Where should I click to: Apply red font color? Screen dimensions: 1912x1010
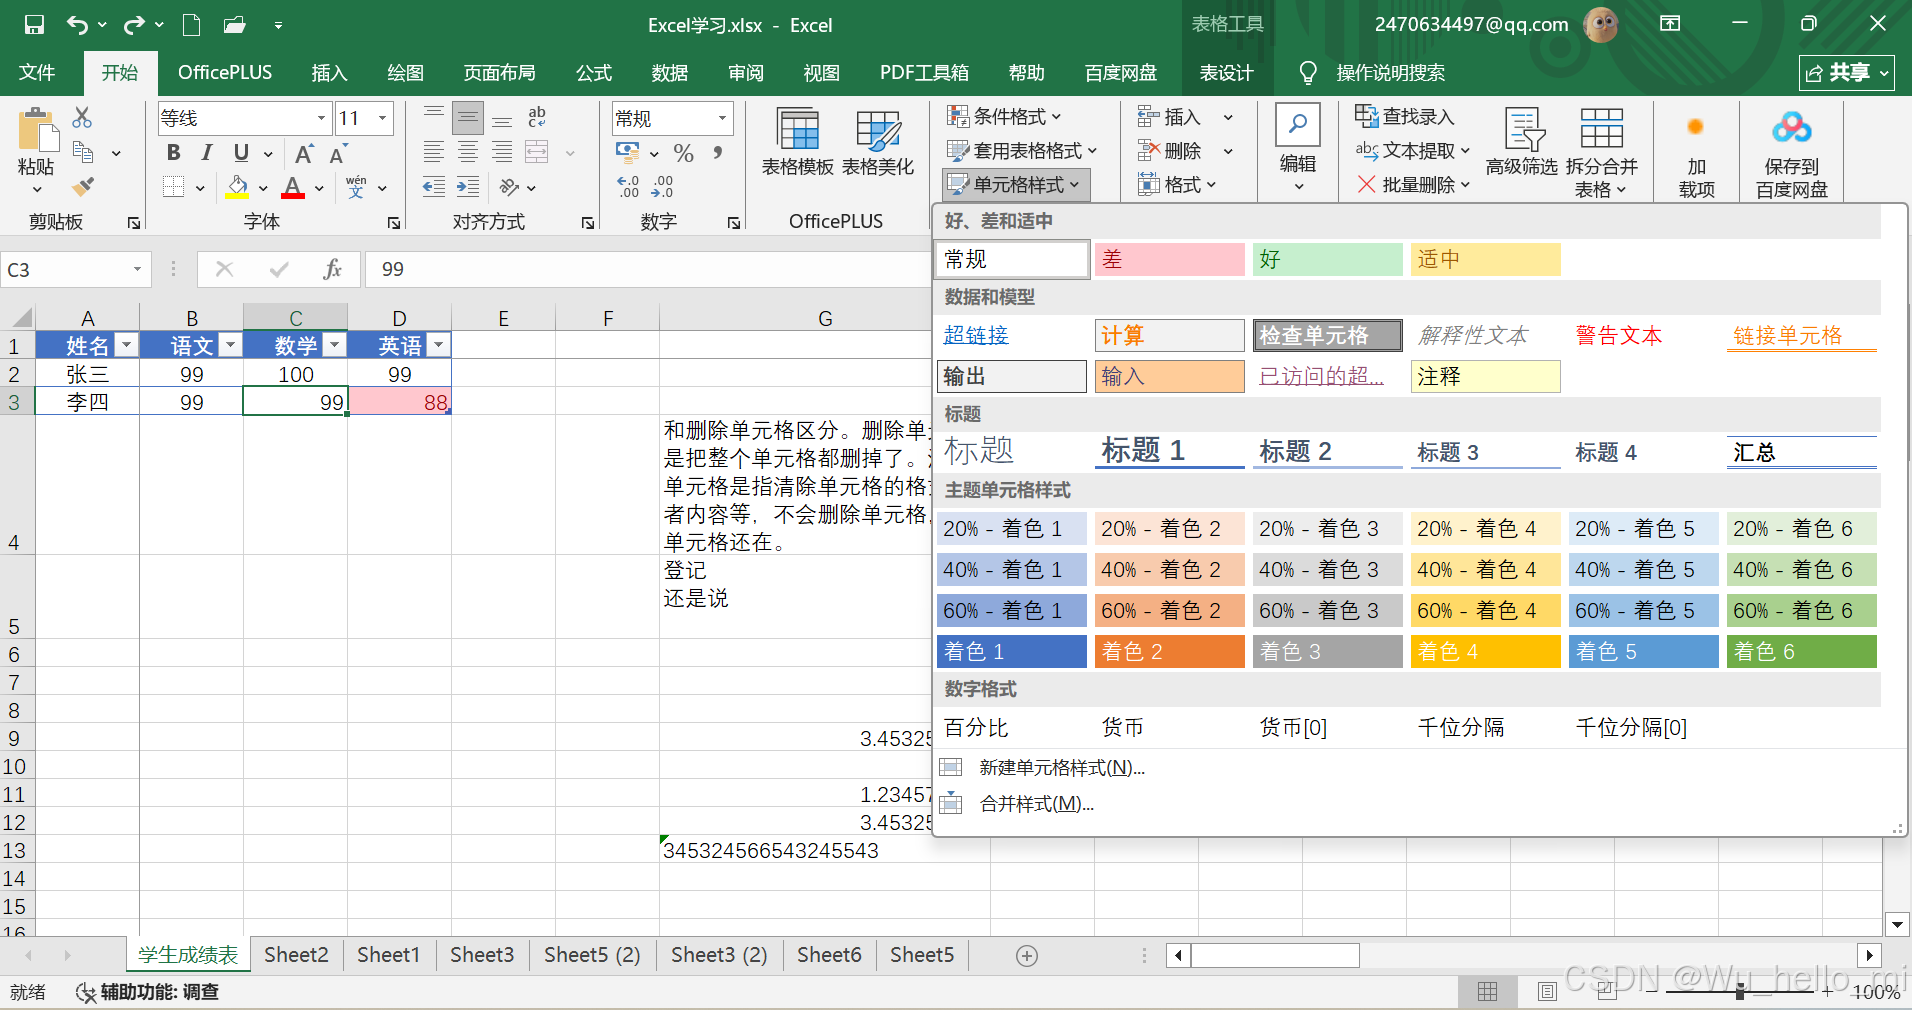293,187
